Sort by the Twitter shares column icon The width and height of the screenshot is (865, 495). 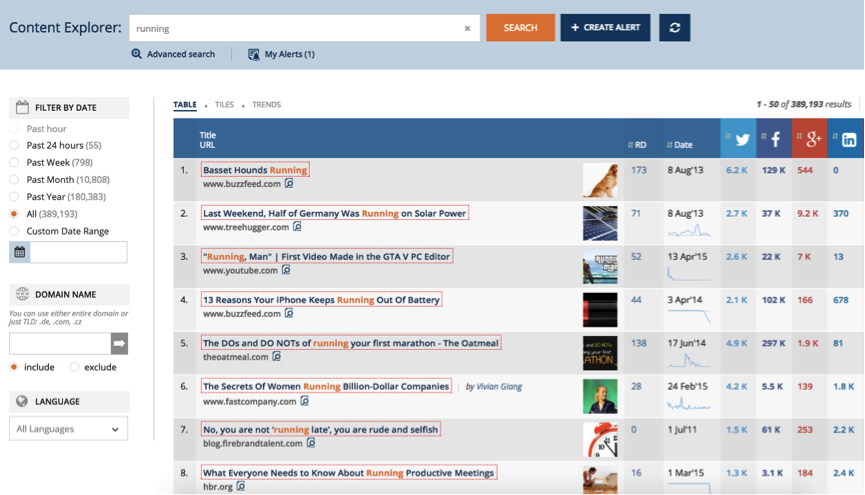pos(743,140)
